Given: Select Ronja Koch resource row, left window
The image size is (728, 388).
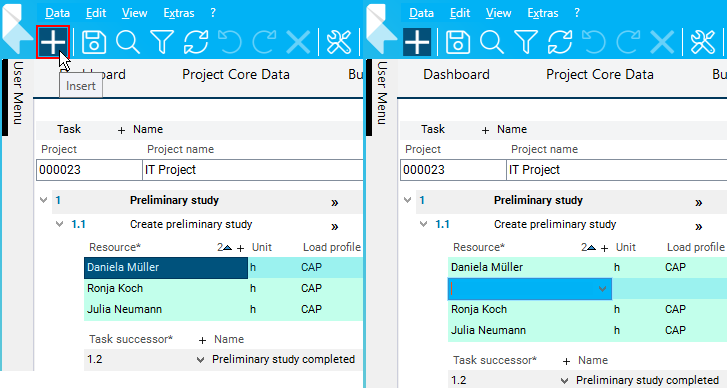Looking at the screenshot, I should [223, 288].
